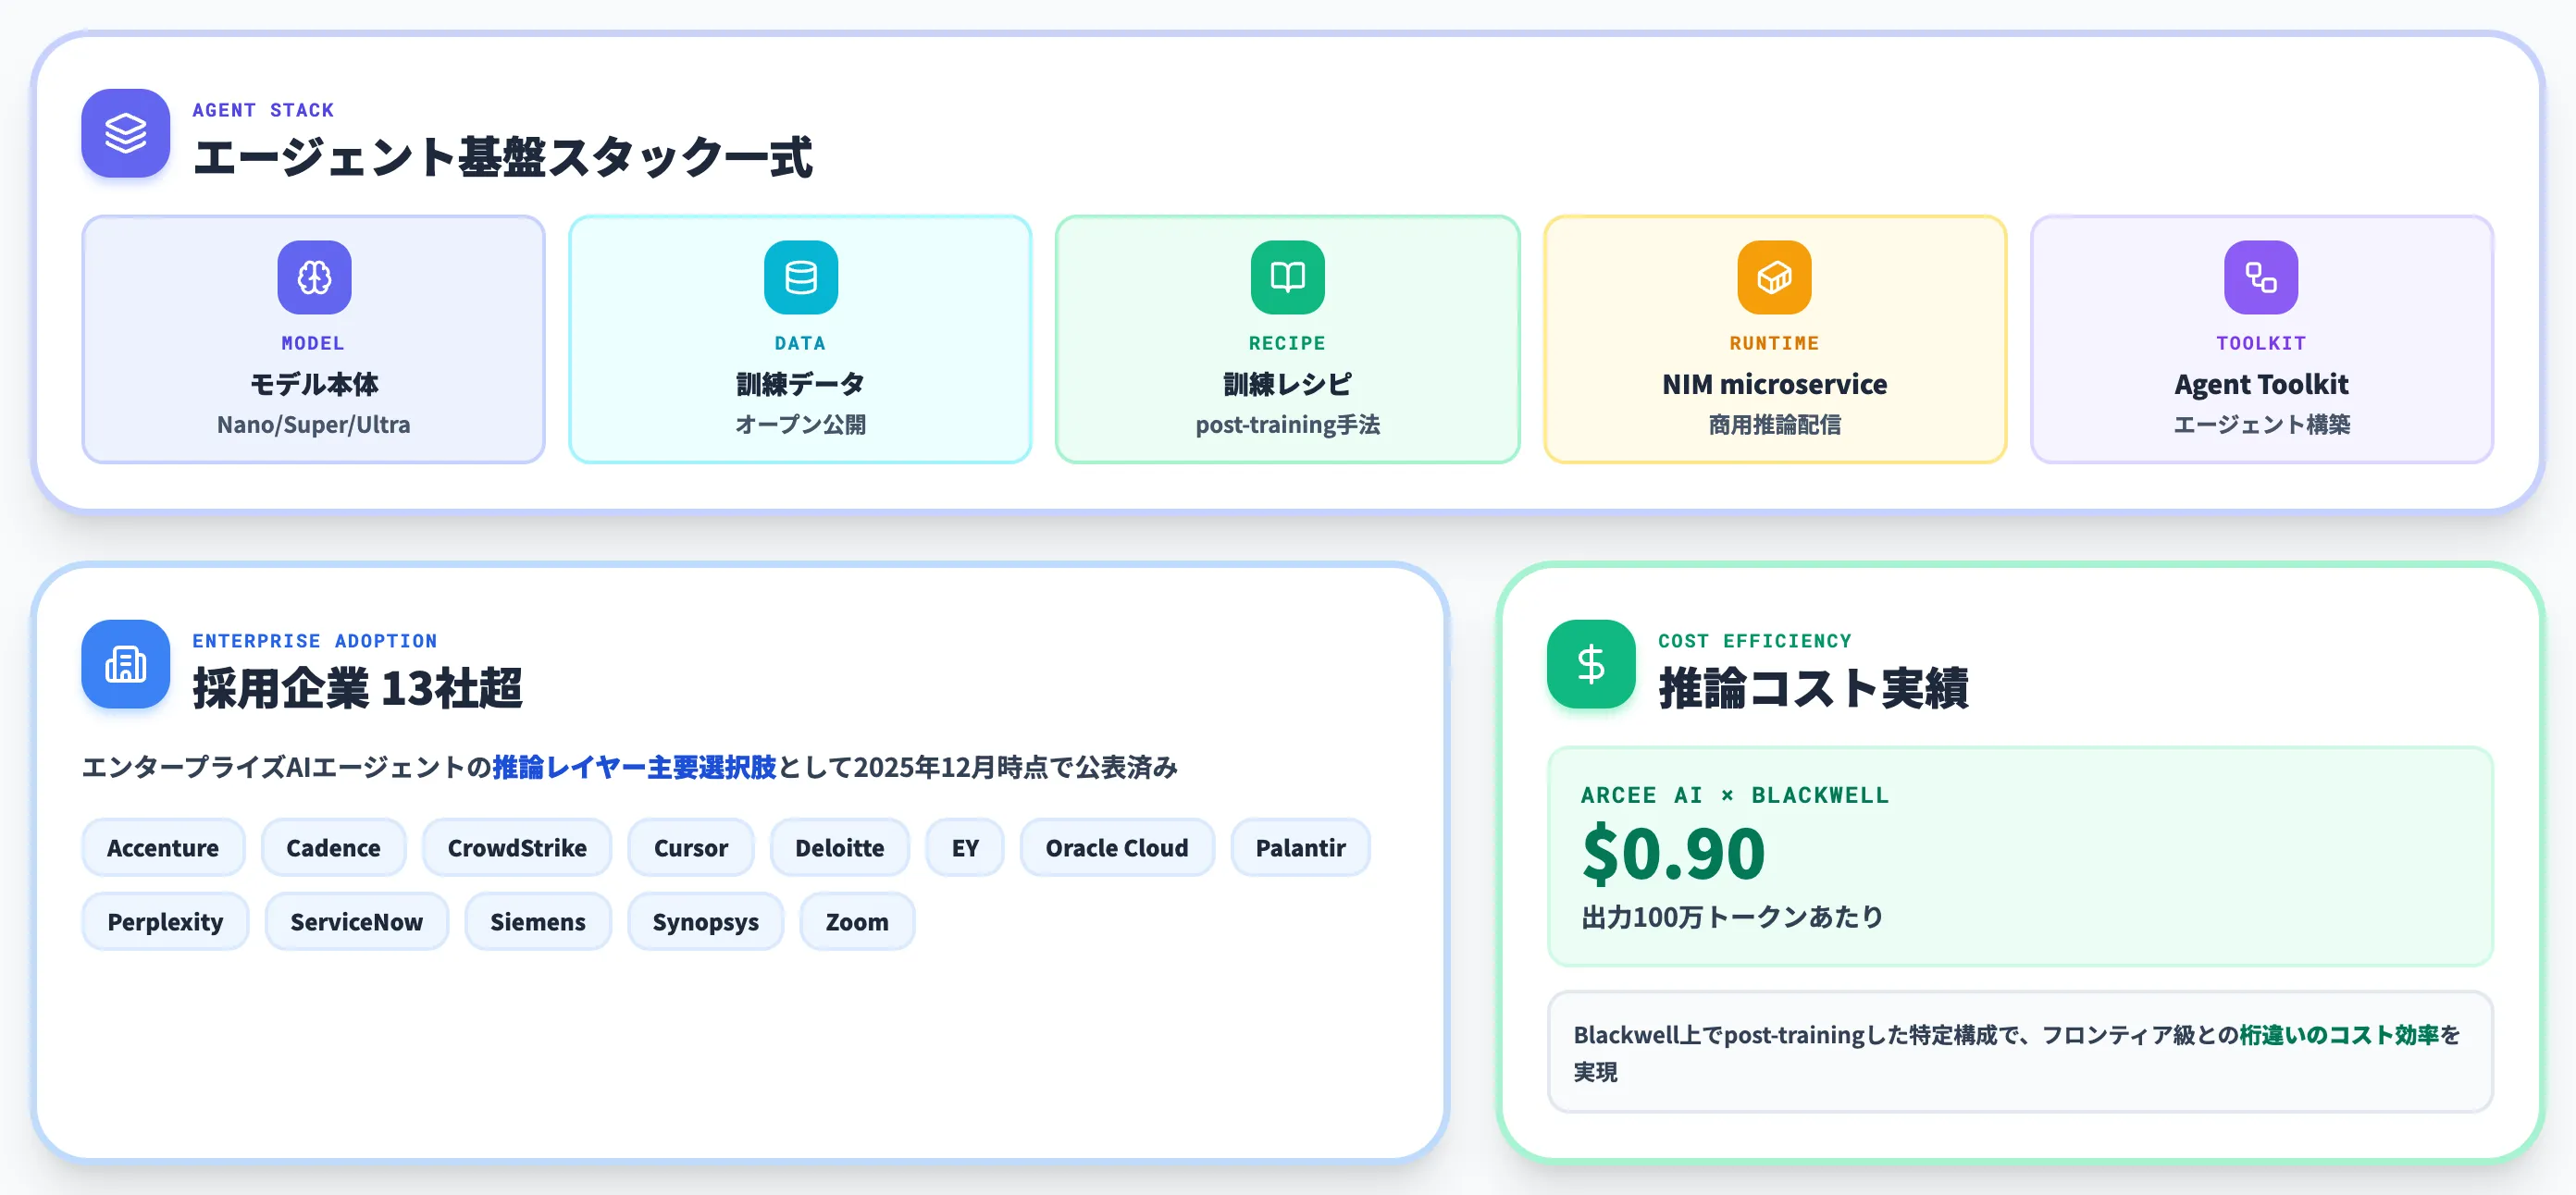The height and width of the screenshot is (1195, 2576).
Task: Select the Cursor company chip
Action: (x=691, y=848)
